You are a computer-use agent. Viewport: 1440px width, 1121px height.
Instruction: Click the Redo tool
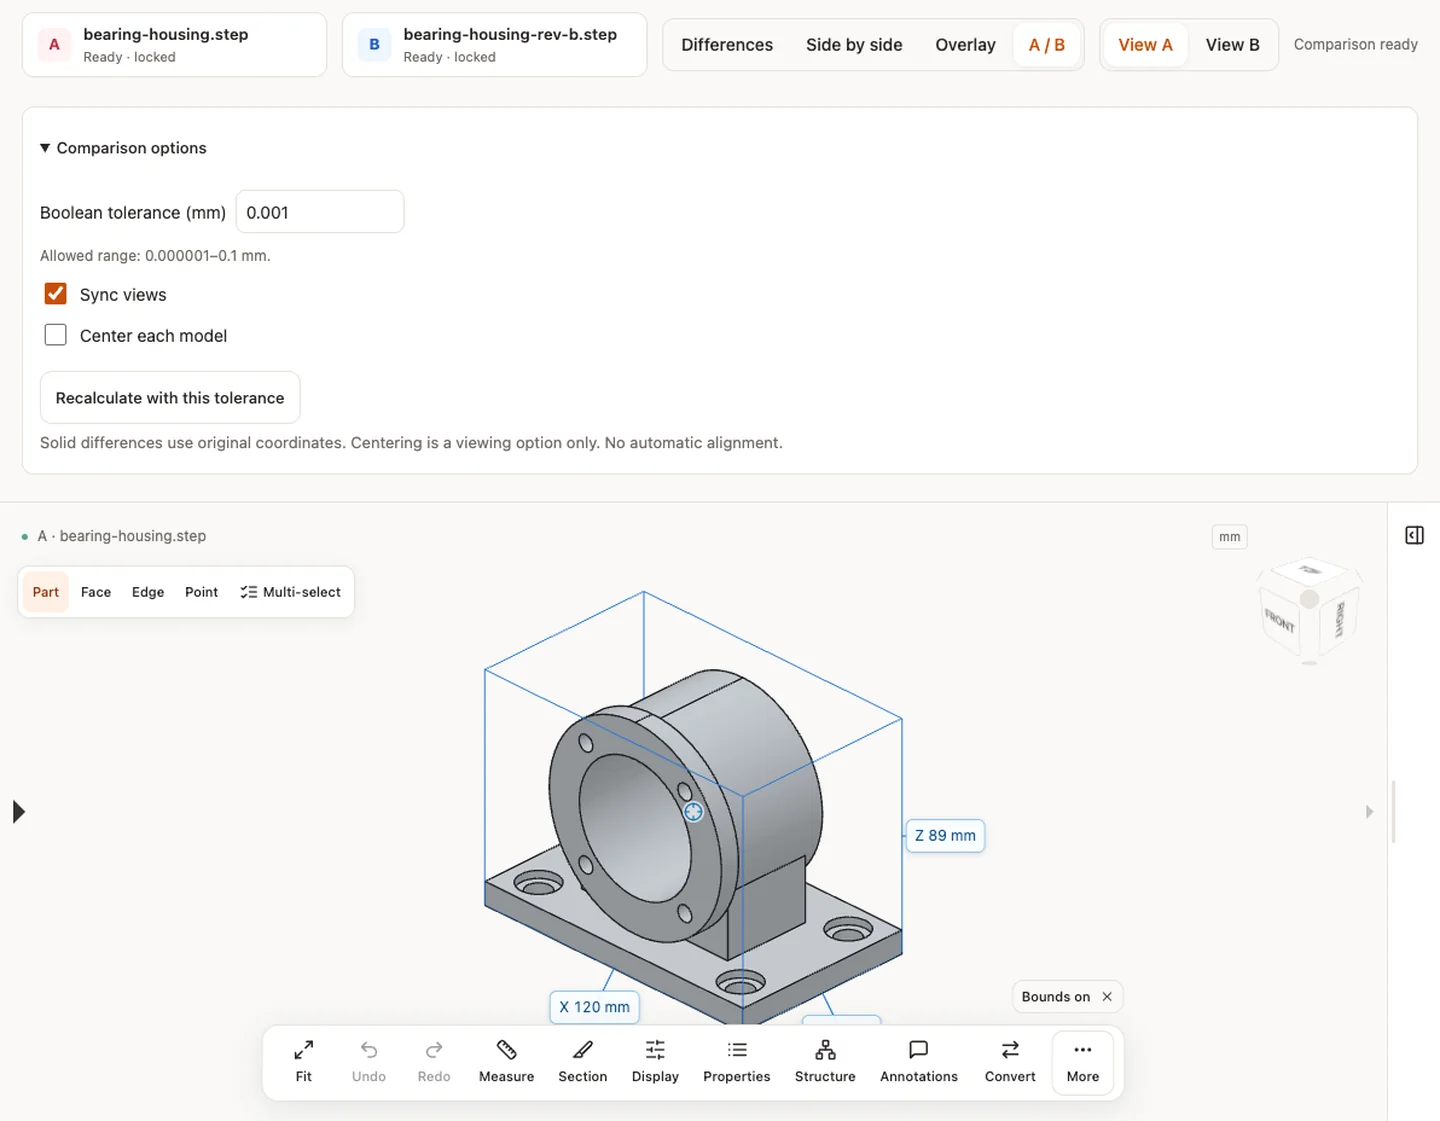[x=434, y=1062]
